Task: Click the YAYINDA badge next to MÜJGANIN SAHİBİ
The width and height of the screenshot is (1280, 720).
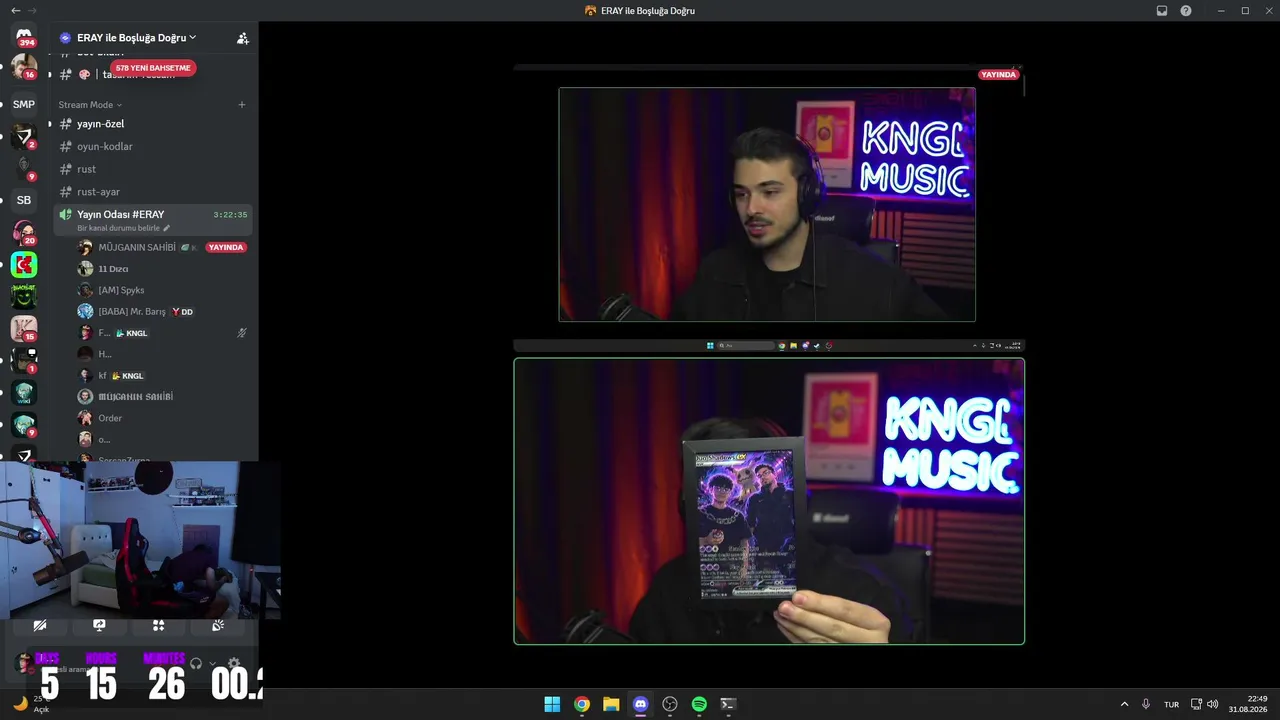Action: 226,247
